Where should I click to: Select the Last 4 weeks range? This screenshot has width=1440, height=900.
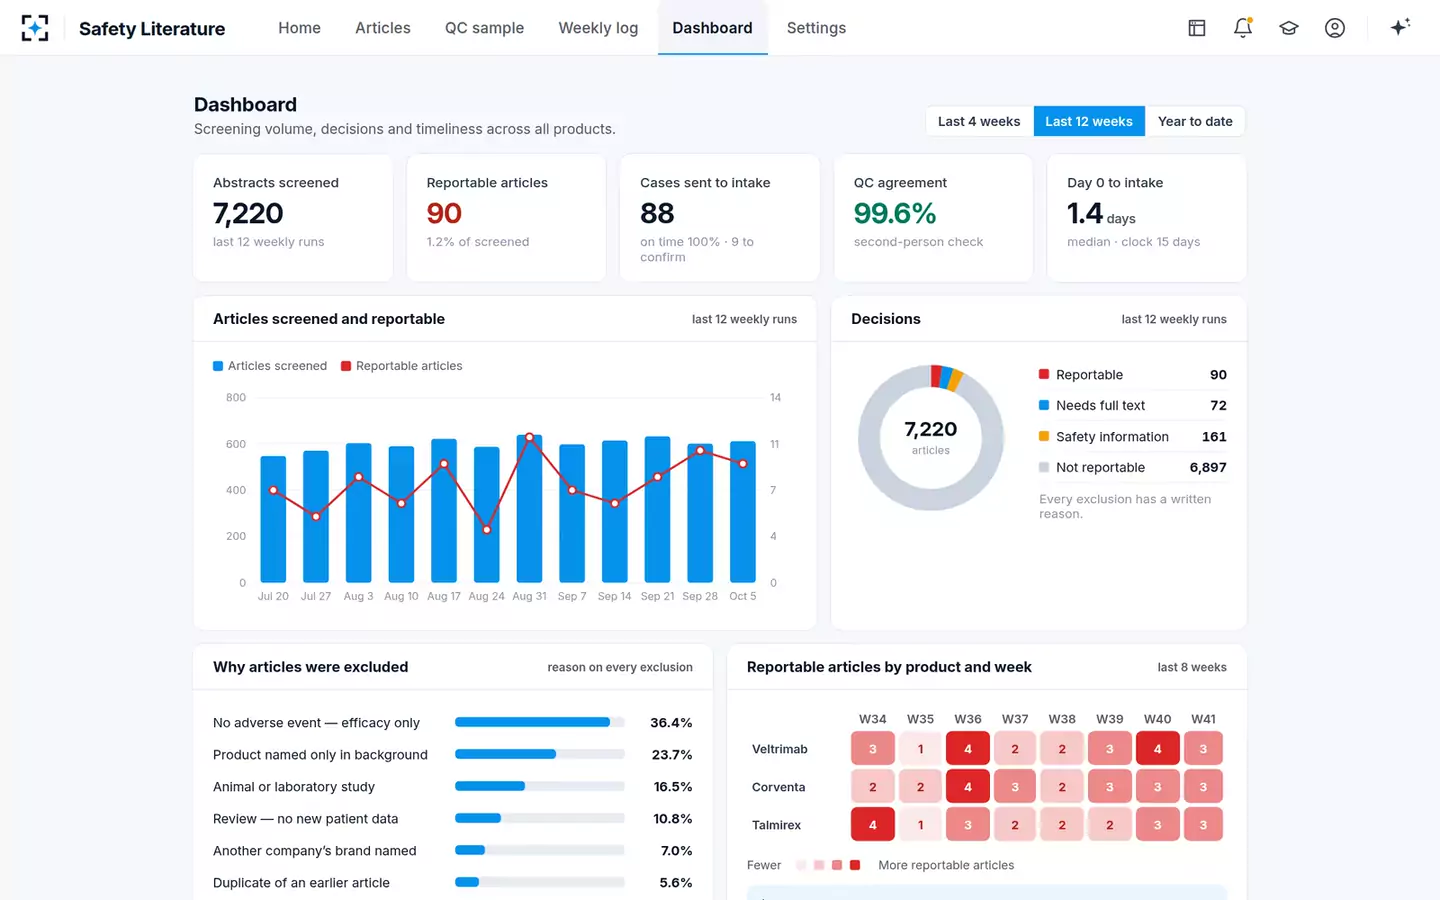pos(979,121)
